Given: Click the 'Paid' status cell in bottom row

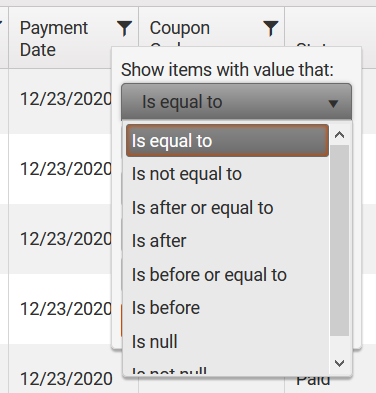Looking at the screenshot, I should [313, 381].
